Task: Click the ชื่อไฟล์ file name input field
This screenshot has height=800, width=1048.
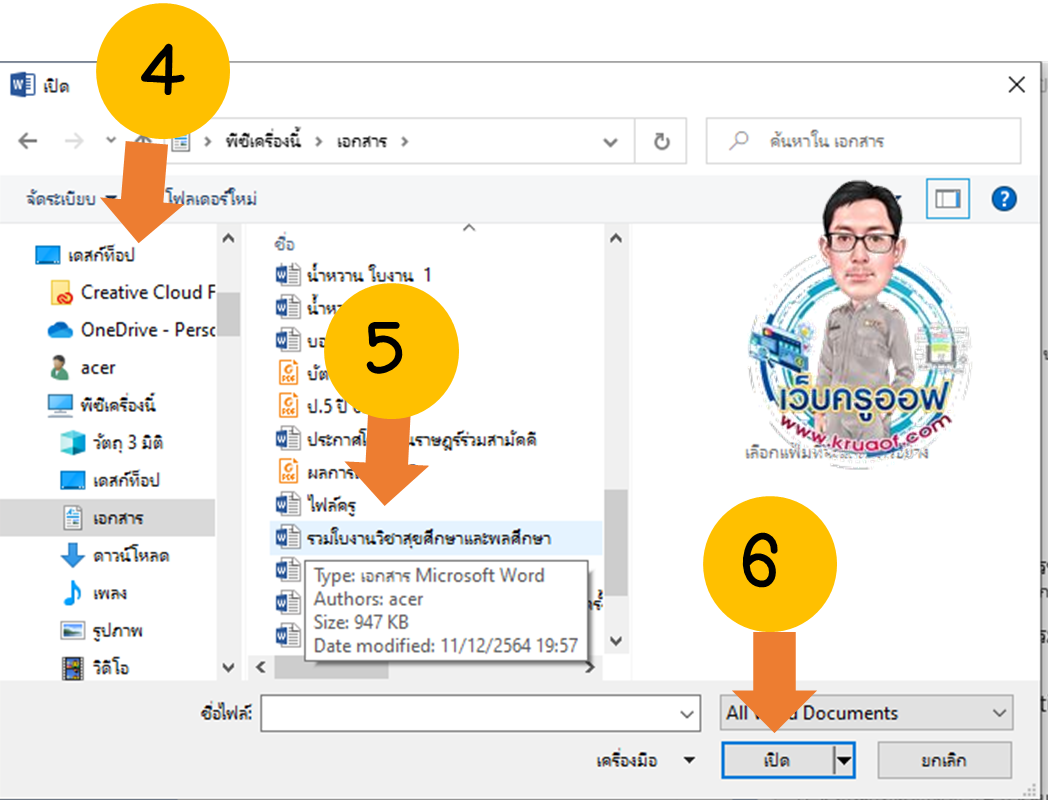Action: [468, 714]
